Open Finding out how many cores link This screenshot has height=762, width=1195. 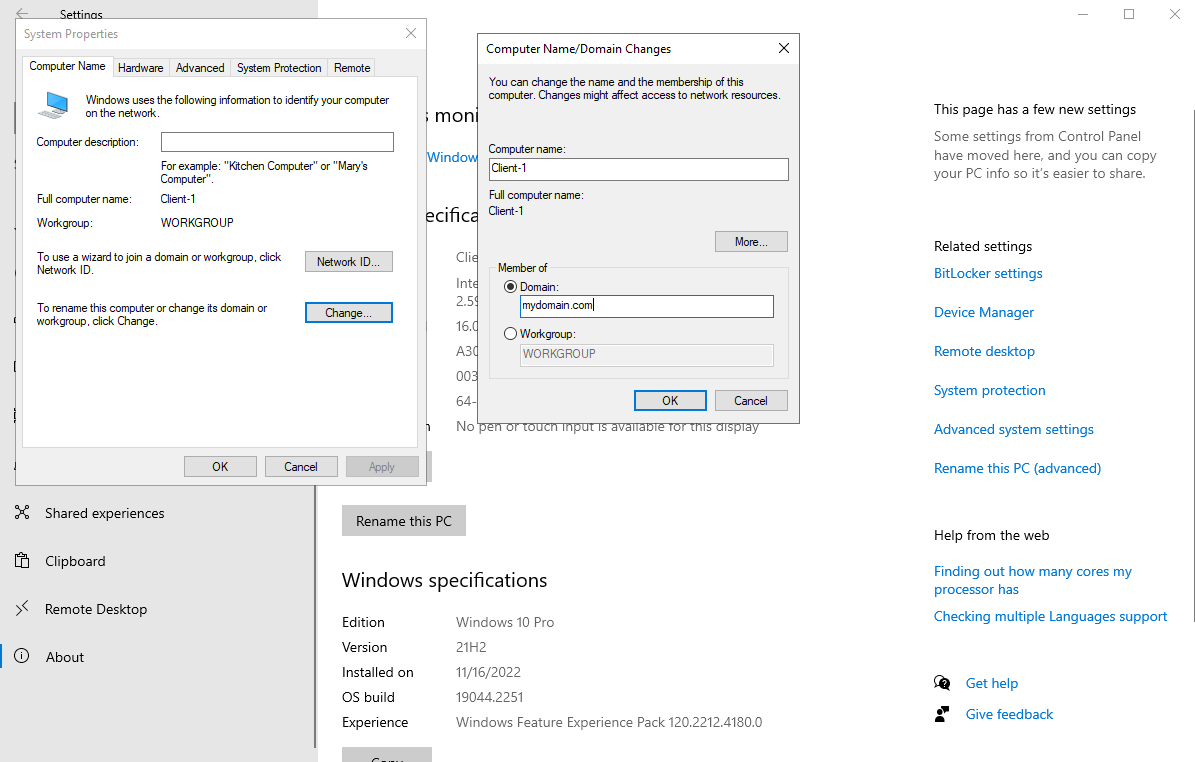[x=1033, y=580]
